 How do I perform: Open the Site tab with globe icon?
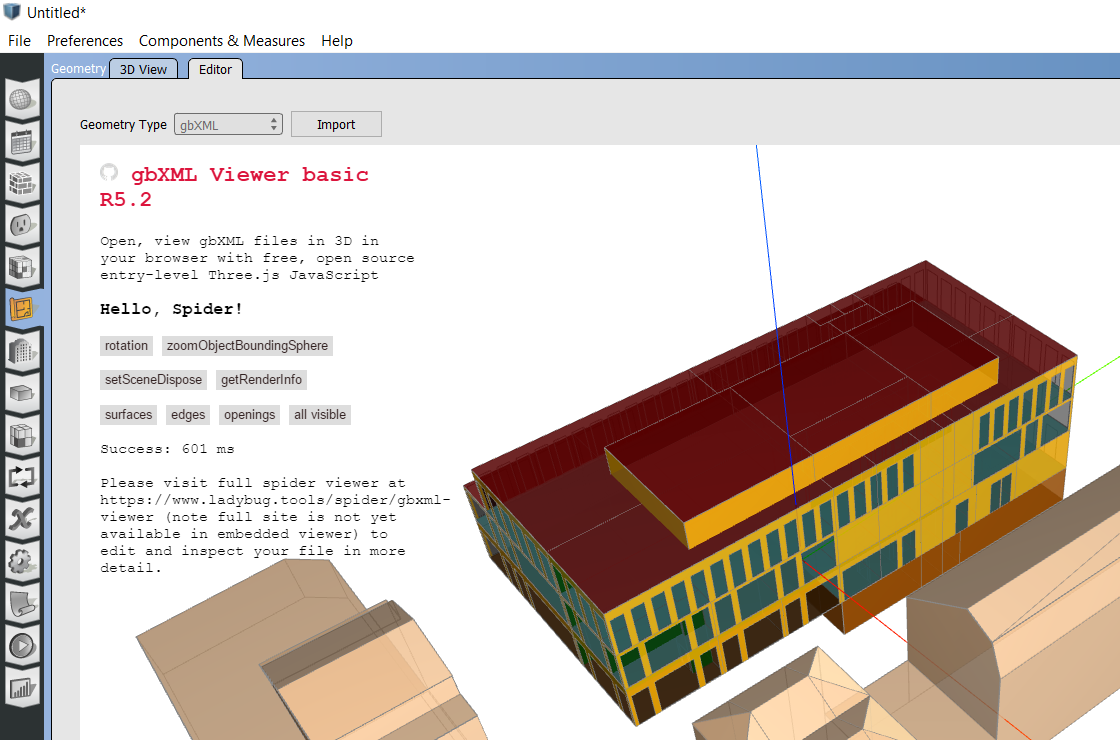tap(21, 99)
